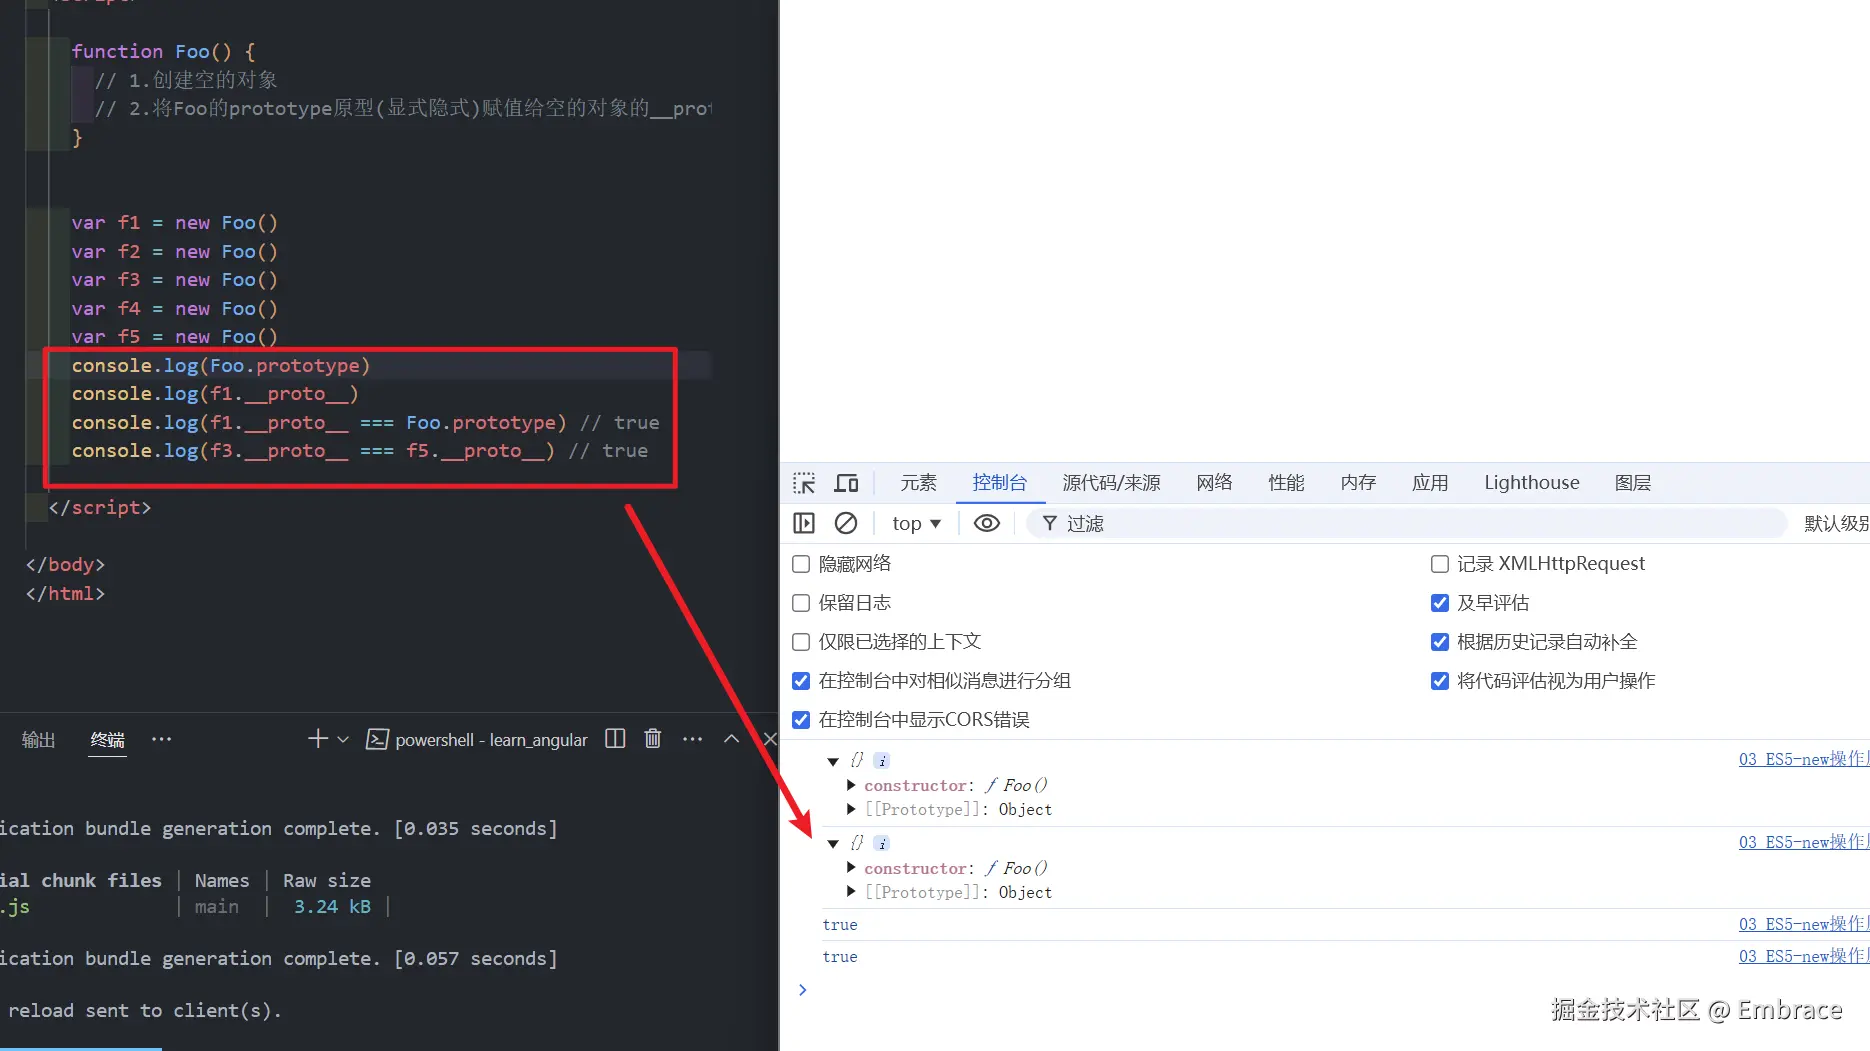
Task: Expand constructor of second logged object
Action: [x=851, y=868]
